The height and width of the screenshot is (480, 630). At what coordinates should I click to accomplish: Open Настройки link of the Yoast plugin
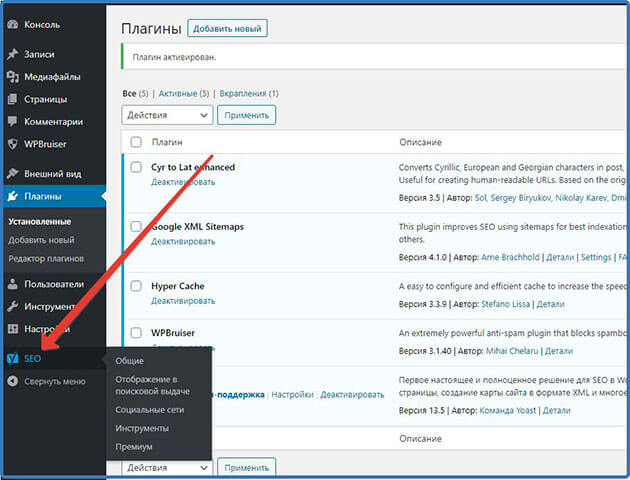click(x=292, y=394)
